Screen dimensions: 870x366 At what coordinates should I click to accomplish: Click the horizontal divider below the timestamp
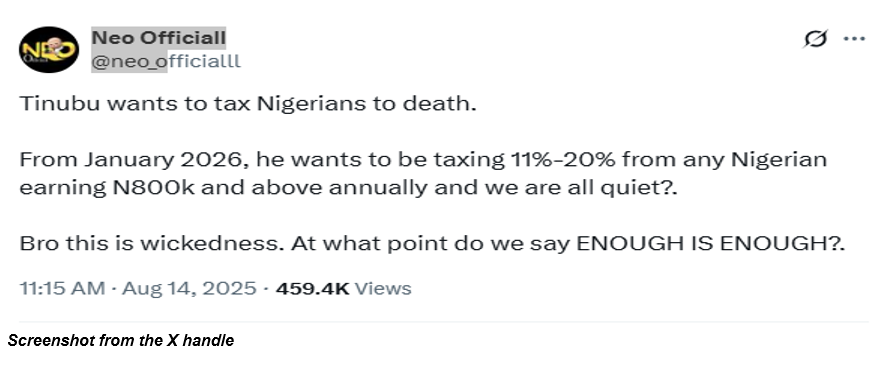click(444, 322)
